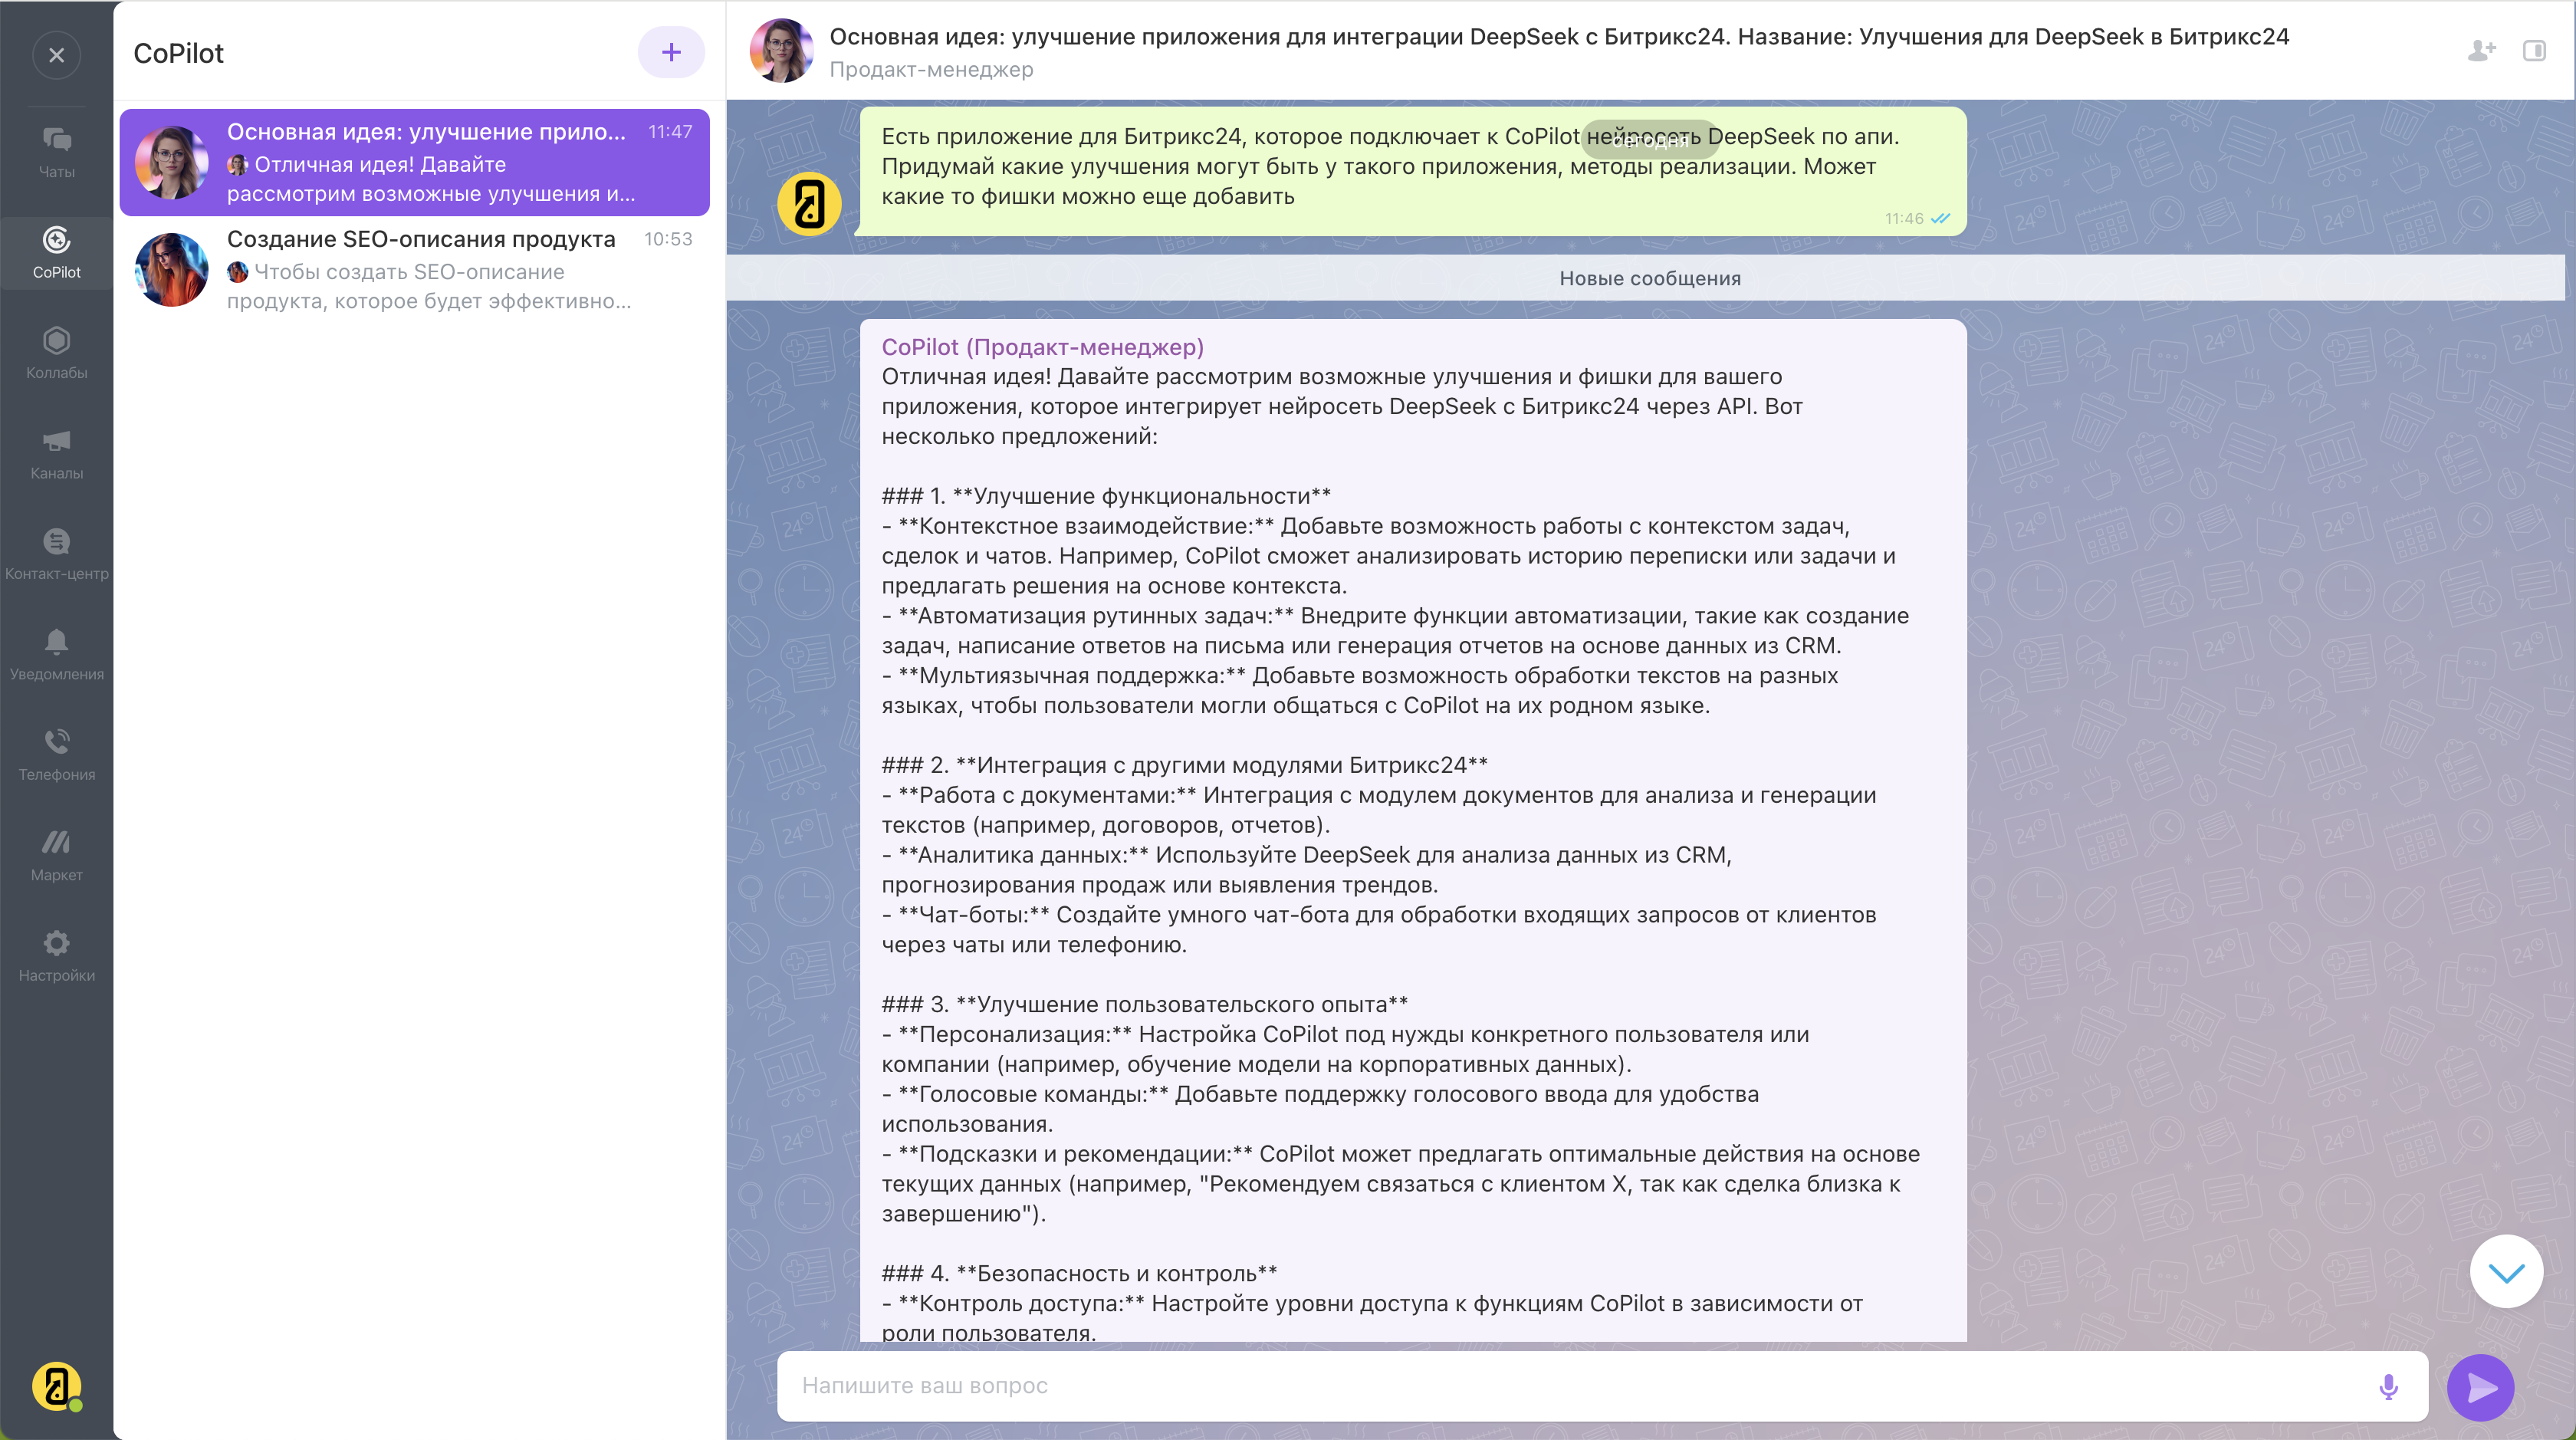The width and height of the screenshot is (2576, 1440).
Task: Select the CoPilot tab in sidebar
Action: pos(56,252)
